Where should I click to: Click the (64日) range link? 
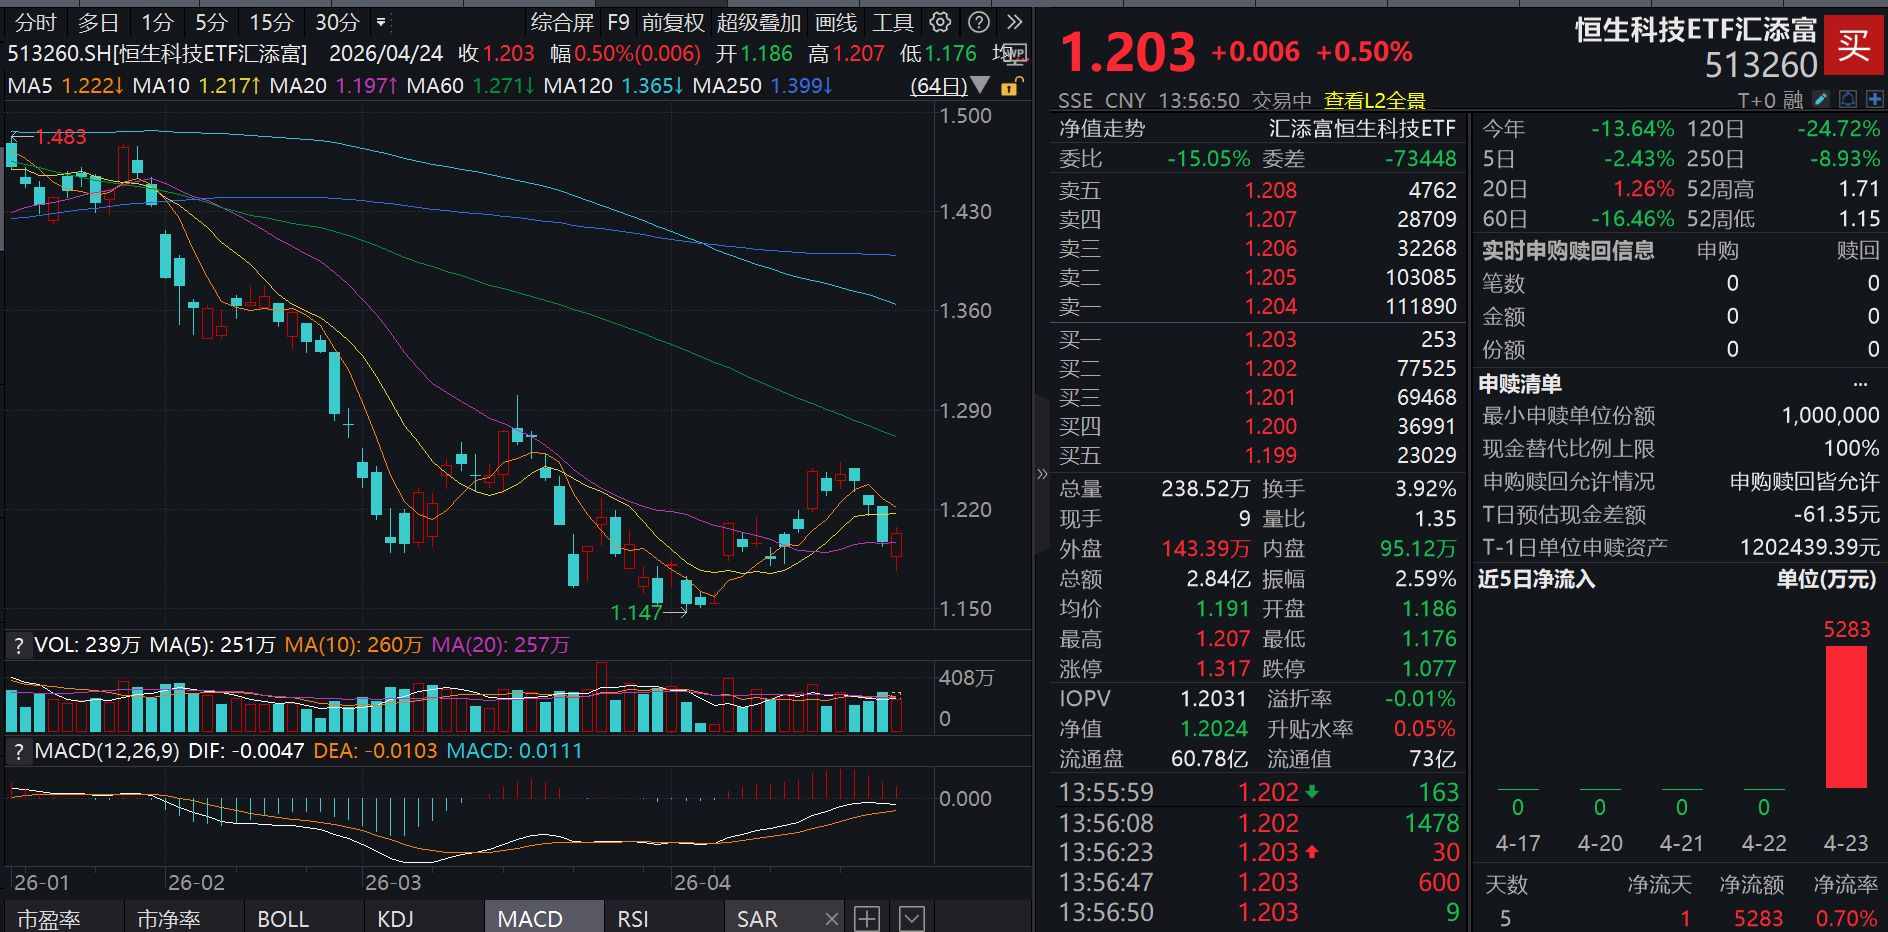pyautogui.click(x=939, y=86)
